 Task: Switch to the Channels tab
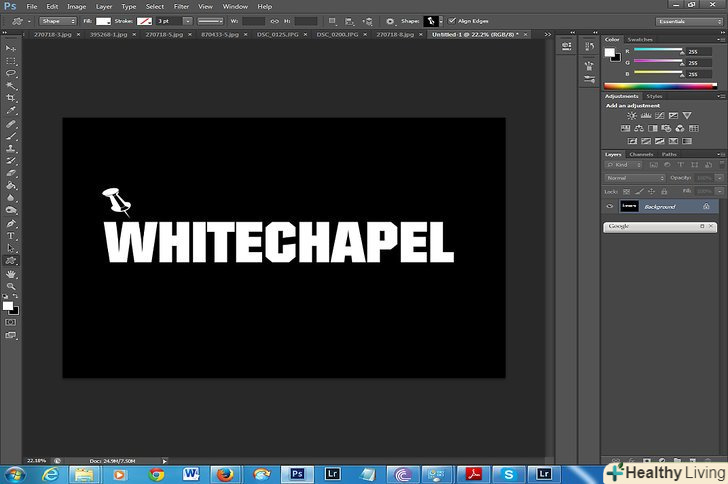[x=641, y=154]
